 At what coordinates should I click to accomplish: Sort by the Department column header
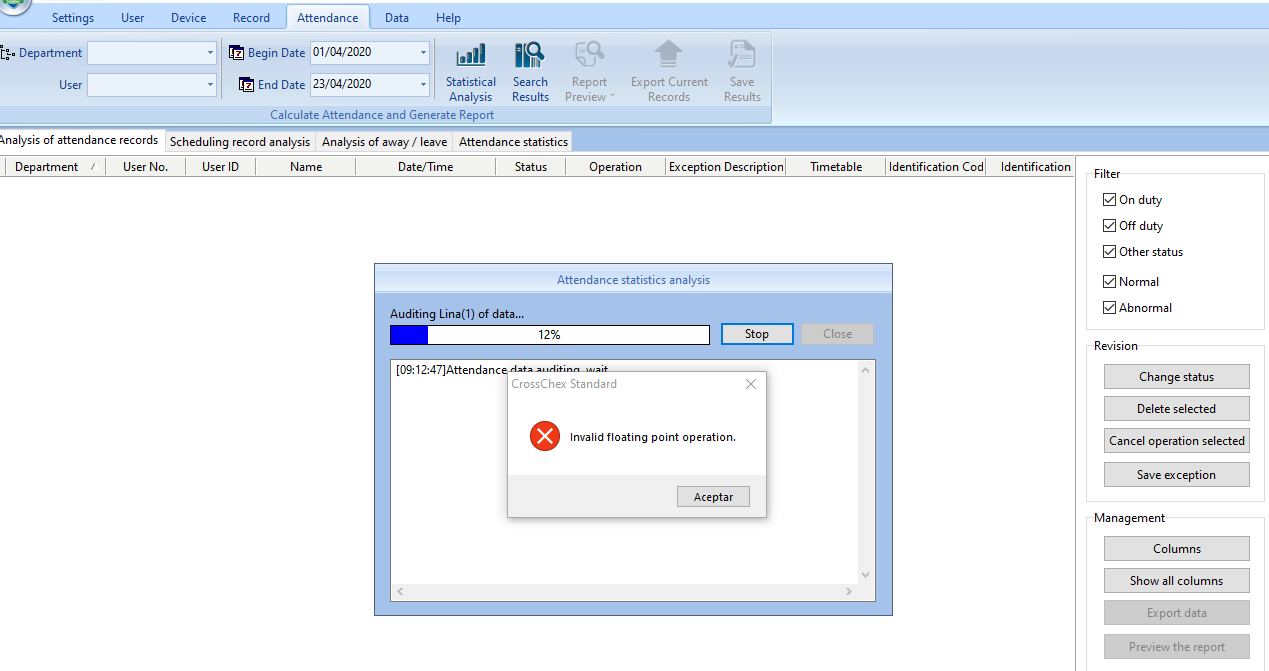[47, 167]
